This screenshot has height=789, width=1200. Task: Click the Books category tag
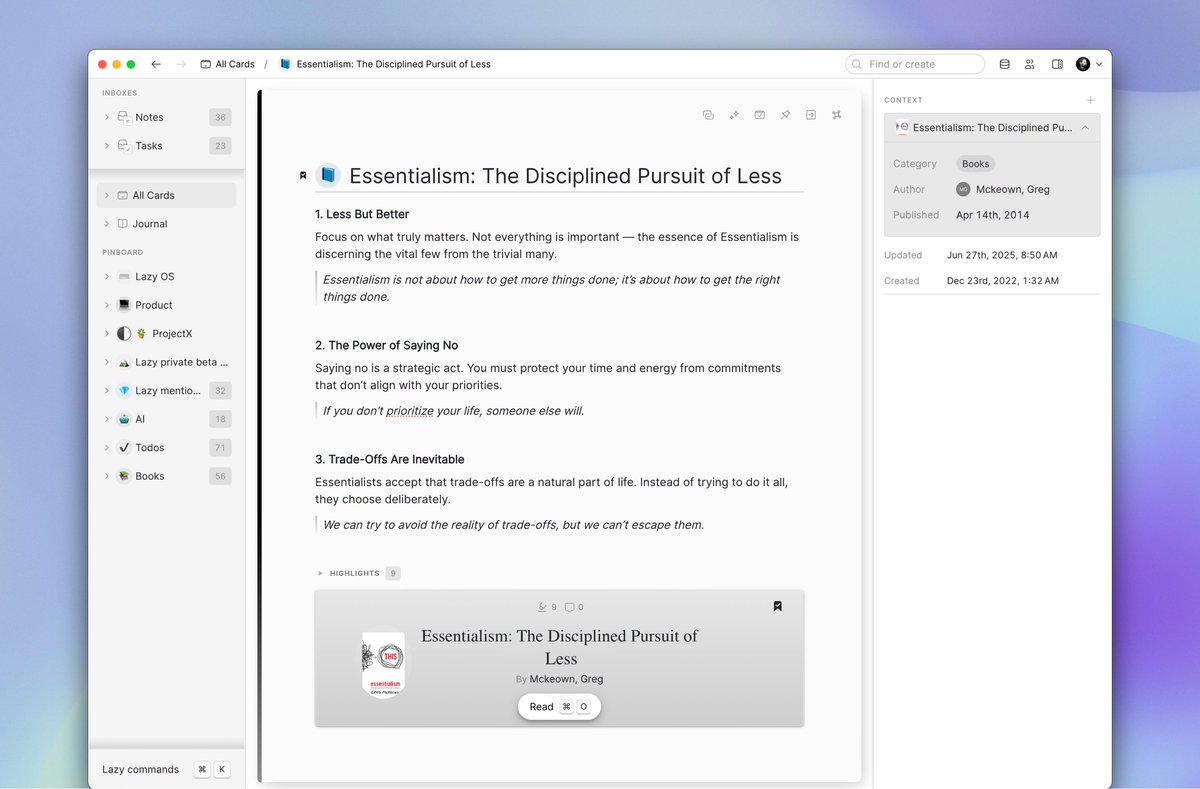(x=975, y=164)
